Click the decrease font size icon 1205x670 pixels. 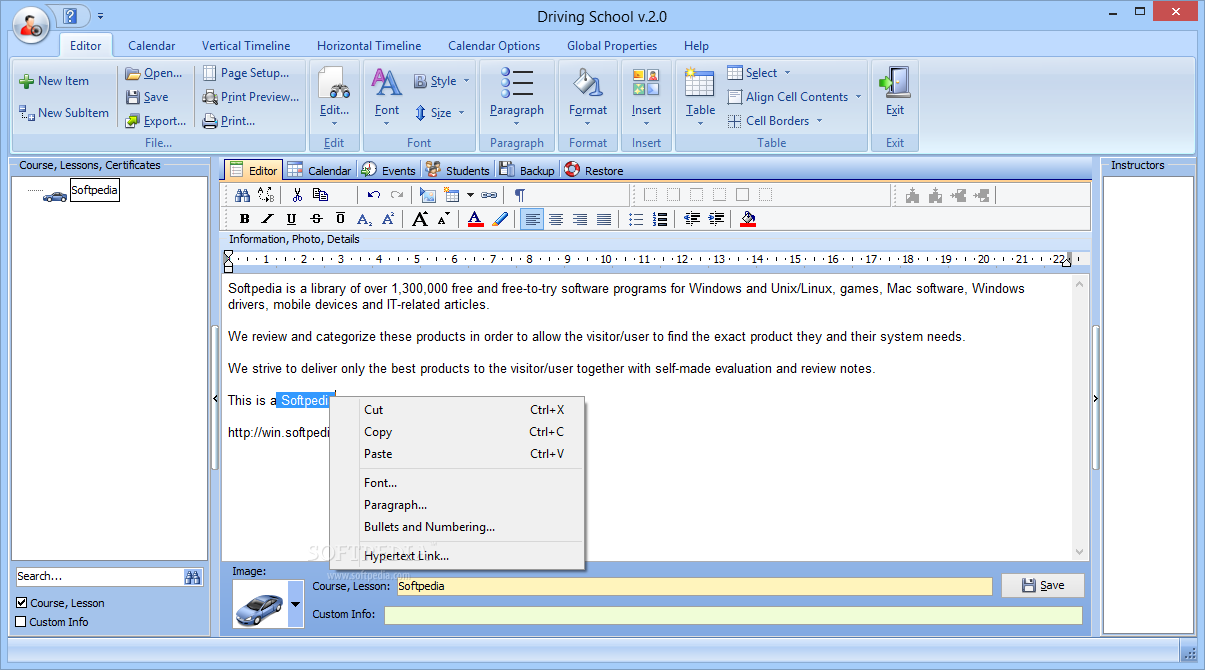pyautogui.click(x=443, y=219)
